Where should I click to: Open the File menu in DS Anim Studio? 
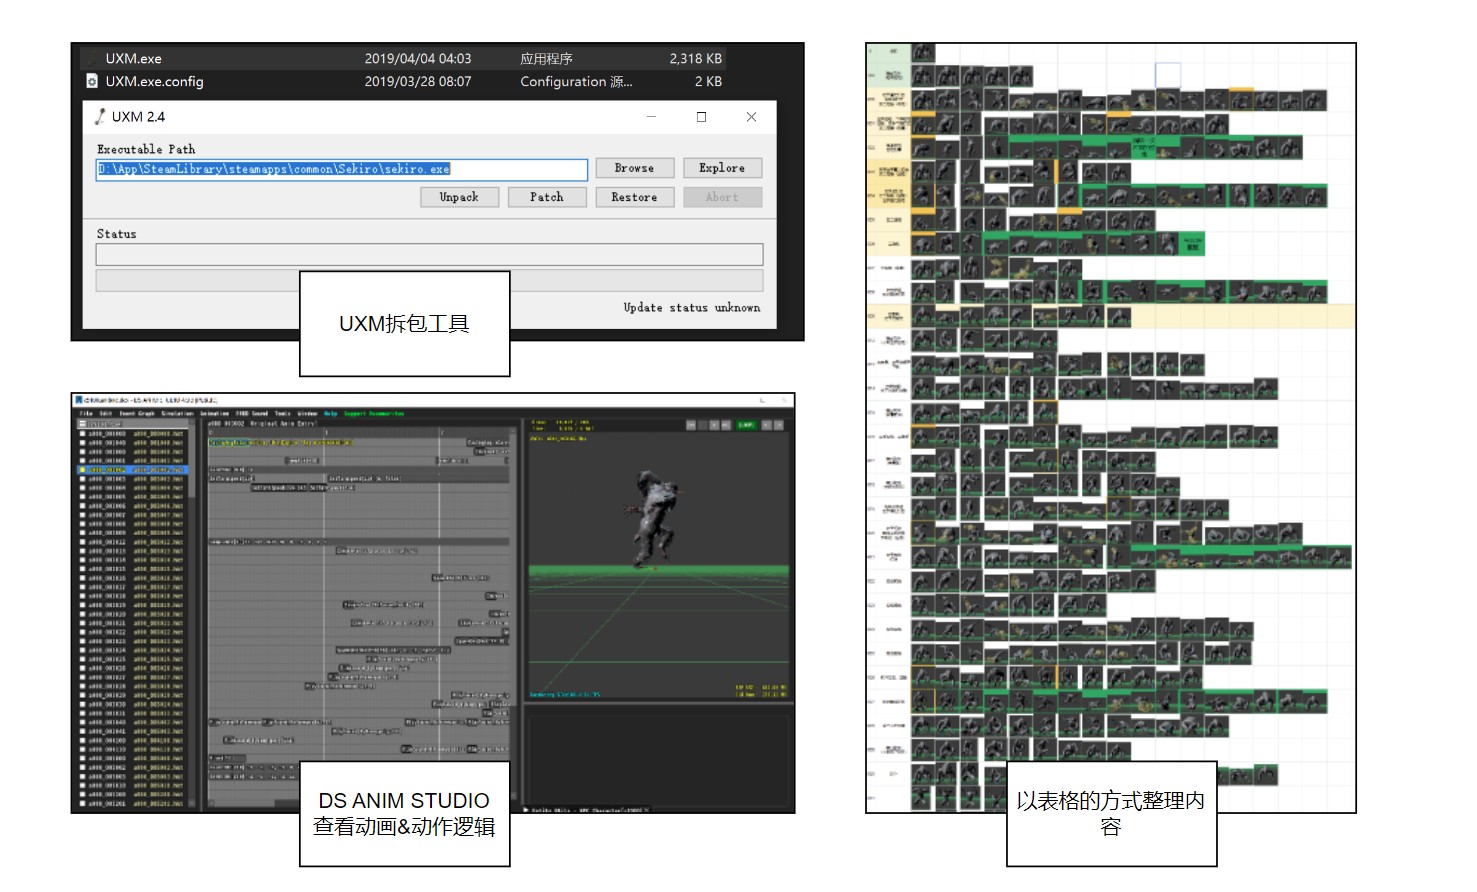(x=86, y=413)
